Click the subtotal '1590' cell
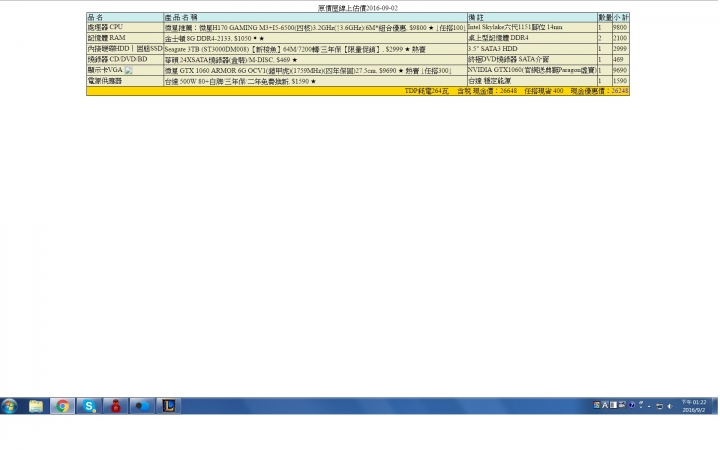Screen dimensions: 720x450 620,81
